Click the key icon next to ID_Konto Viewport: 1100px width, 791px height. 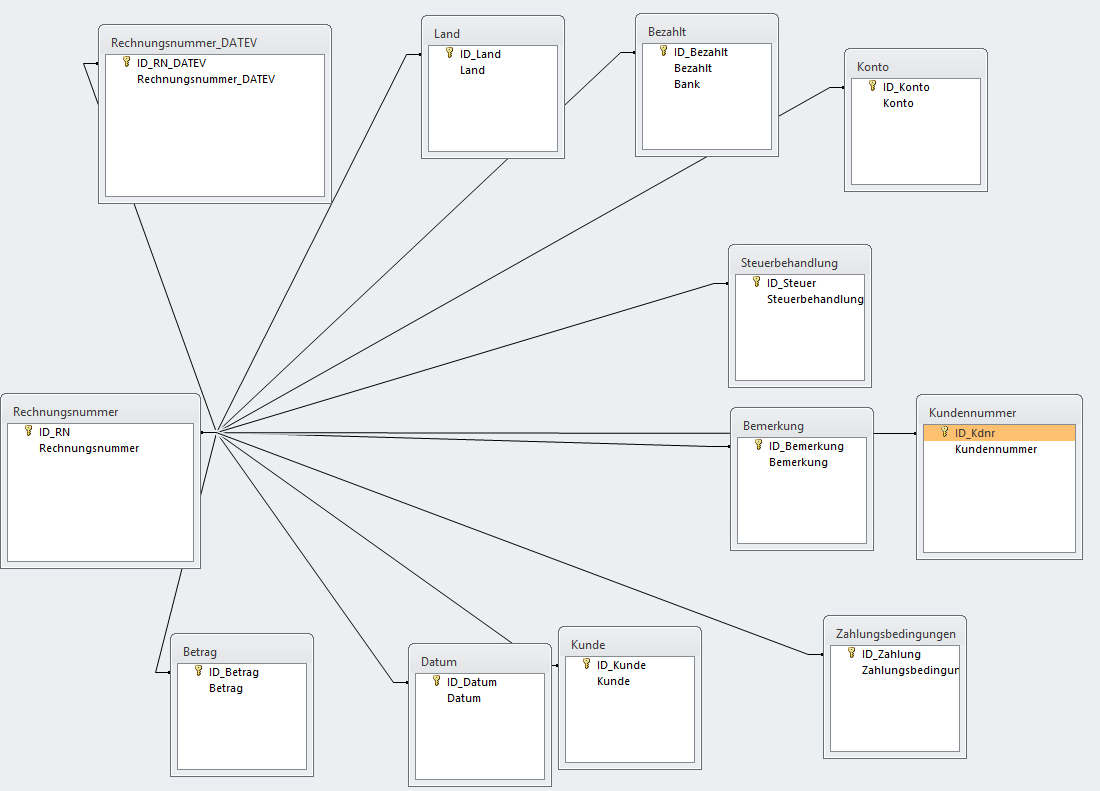click(873, 86)
